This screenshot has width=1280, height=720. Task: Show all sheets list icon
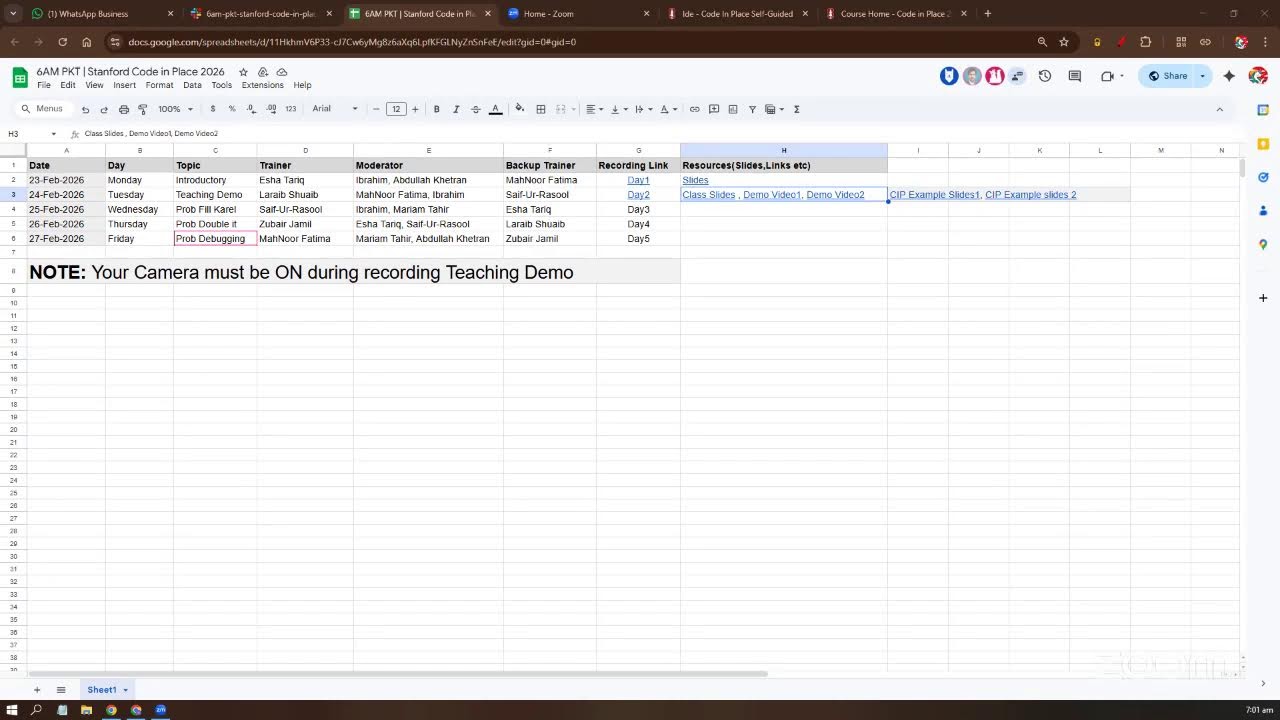coord(61,690)
